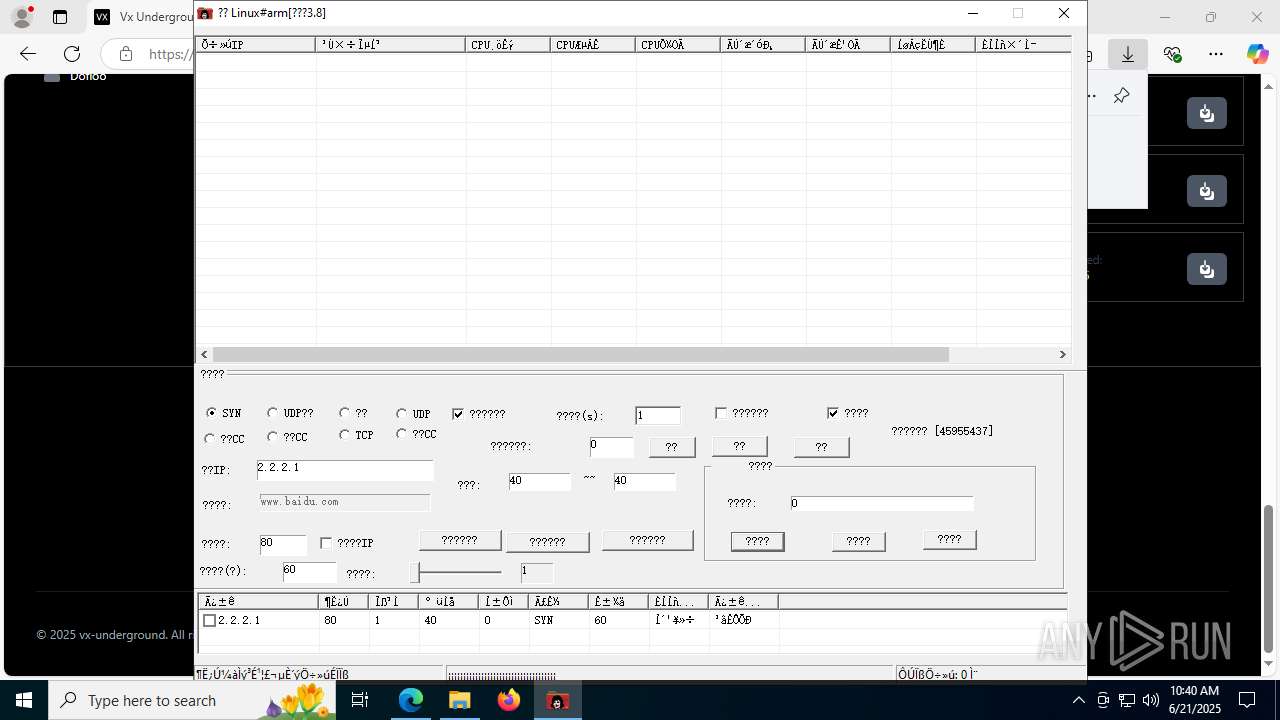1280x720 pixels.
Task: Click the Linux#arm app icon in title bar
Action: [x=205, y=13]
